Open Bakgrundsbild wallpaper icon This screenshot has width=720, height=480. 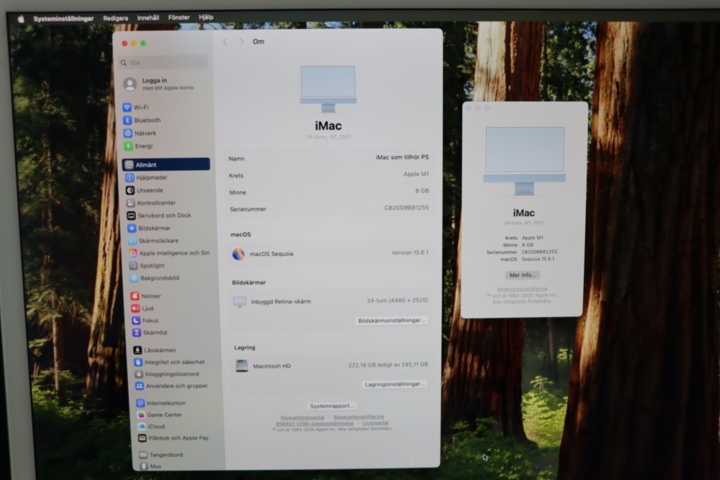point(134,278)
